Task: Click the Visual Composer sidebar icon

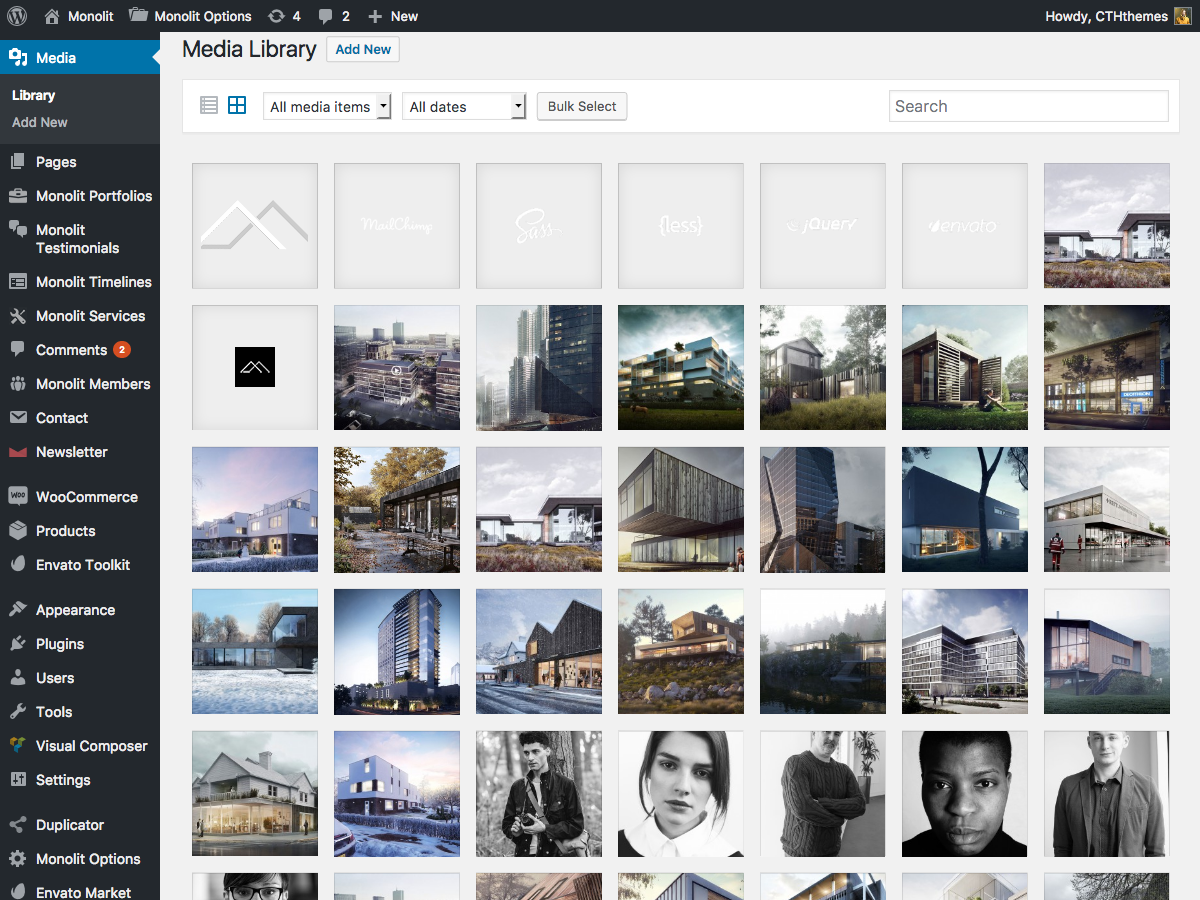Action: click(17, 746)
